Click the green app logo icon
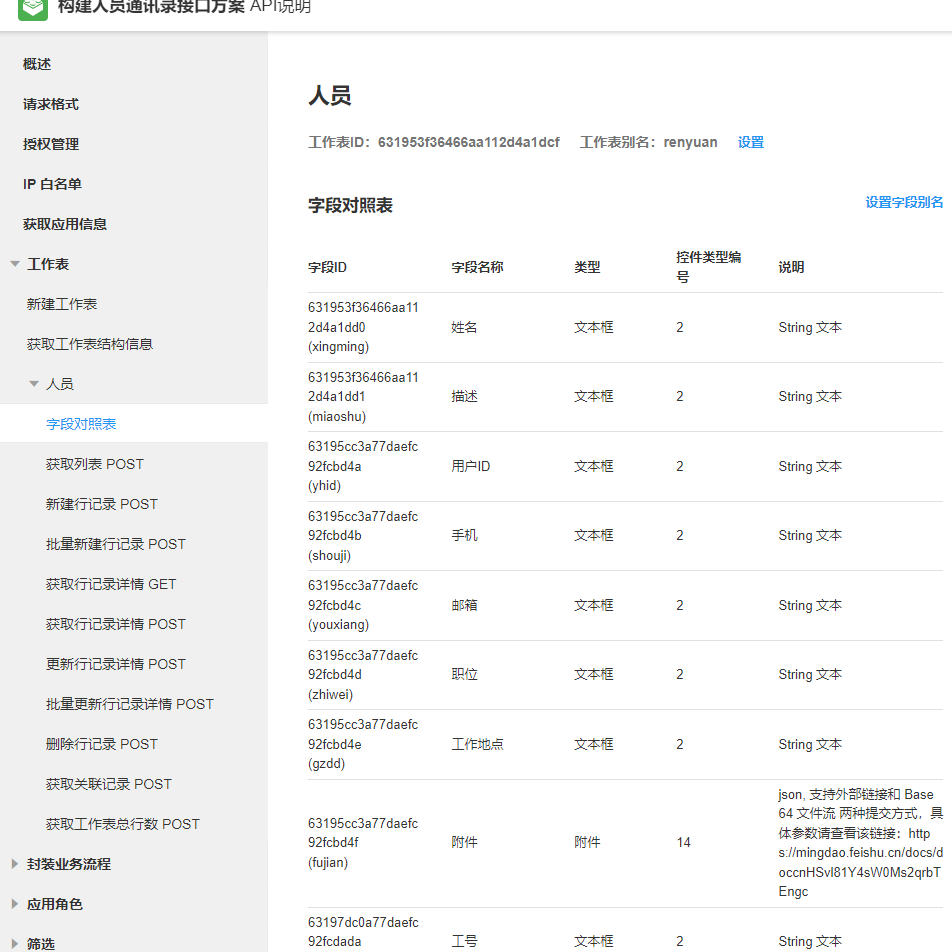952x952 pixels. coord(33,9)
